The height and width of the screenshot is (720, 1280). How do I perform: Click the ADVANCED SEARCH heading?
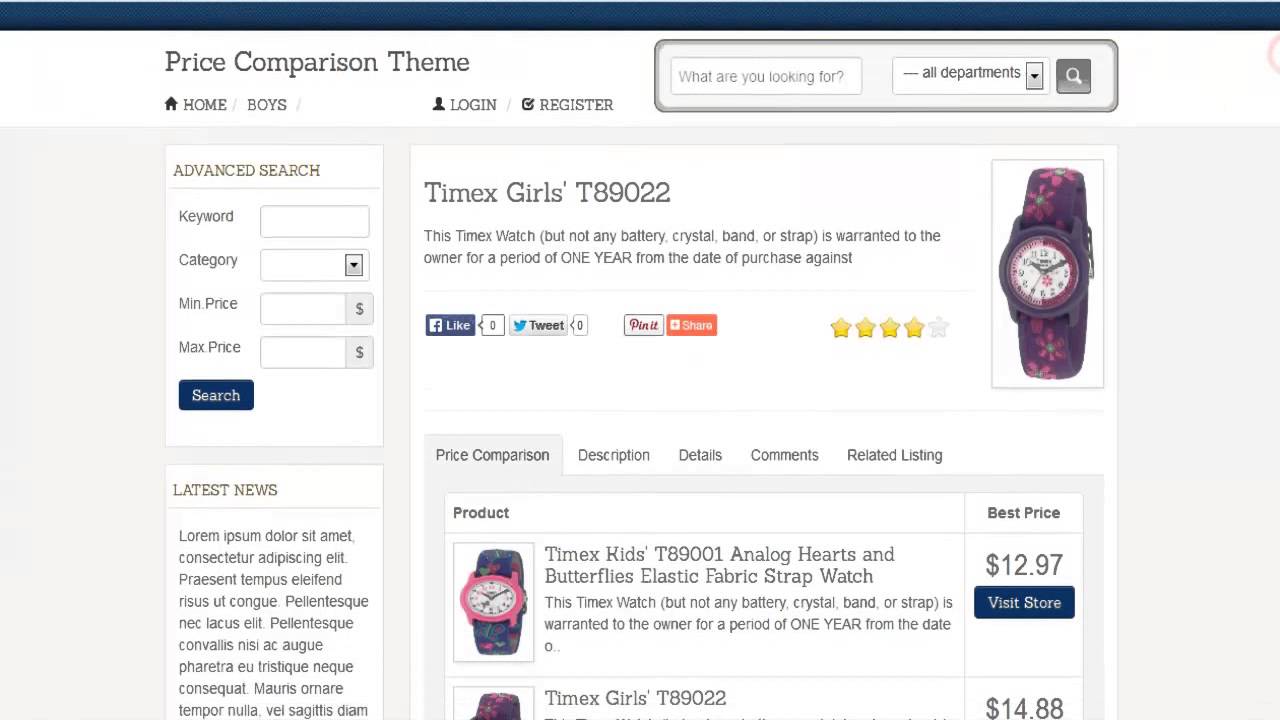pos(247,170)
